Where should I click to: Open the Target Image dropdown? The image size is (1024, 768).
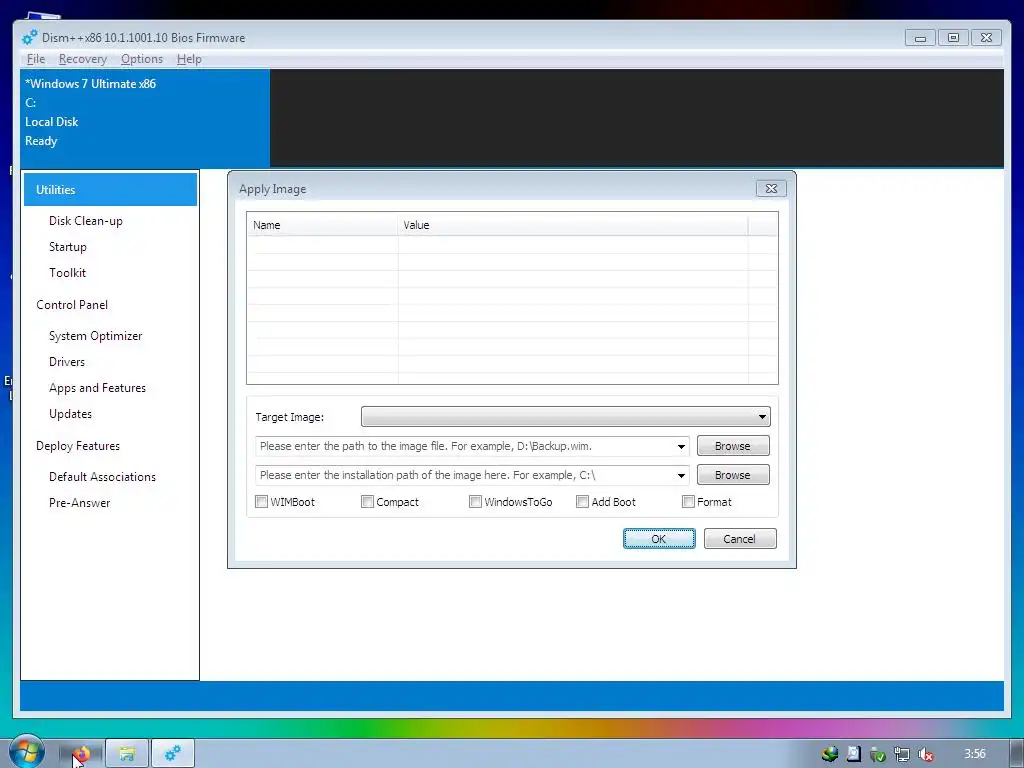click(x=566, y=417)
